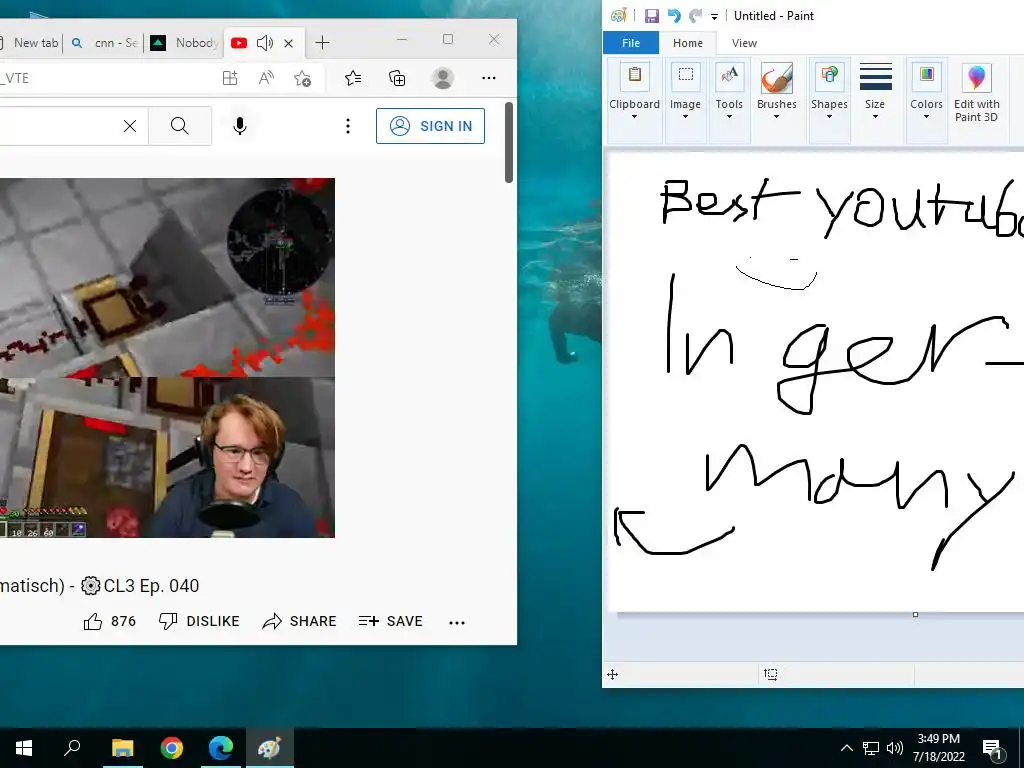Switch to the Nobody browser tab
This screenshot has width=1024, height=768.
click(184, 43)
